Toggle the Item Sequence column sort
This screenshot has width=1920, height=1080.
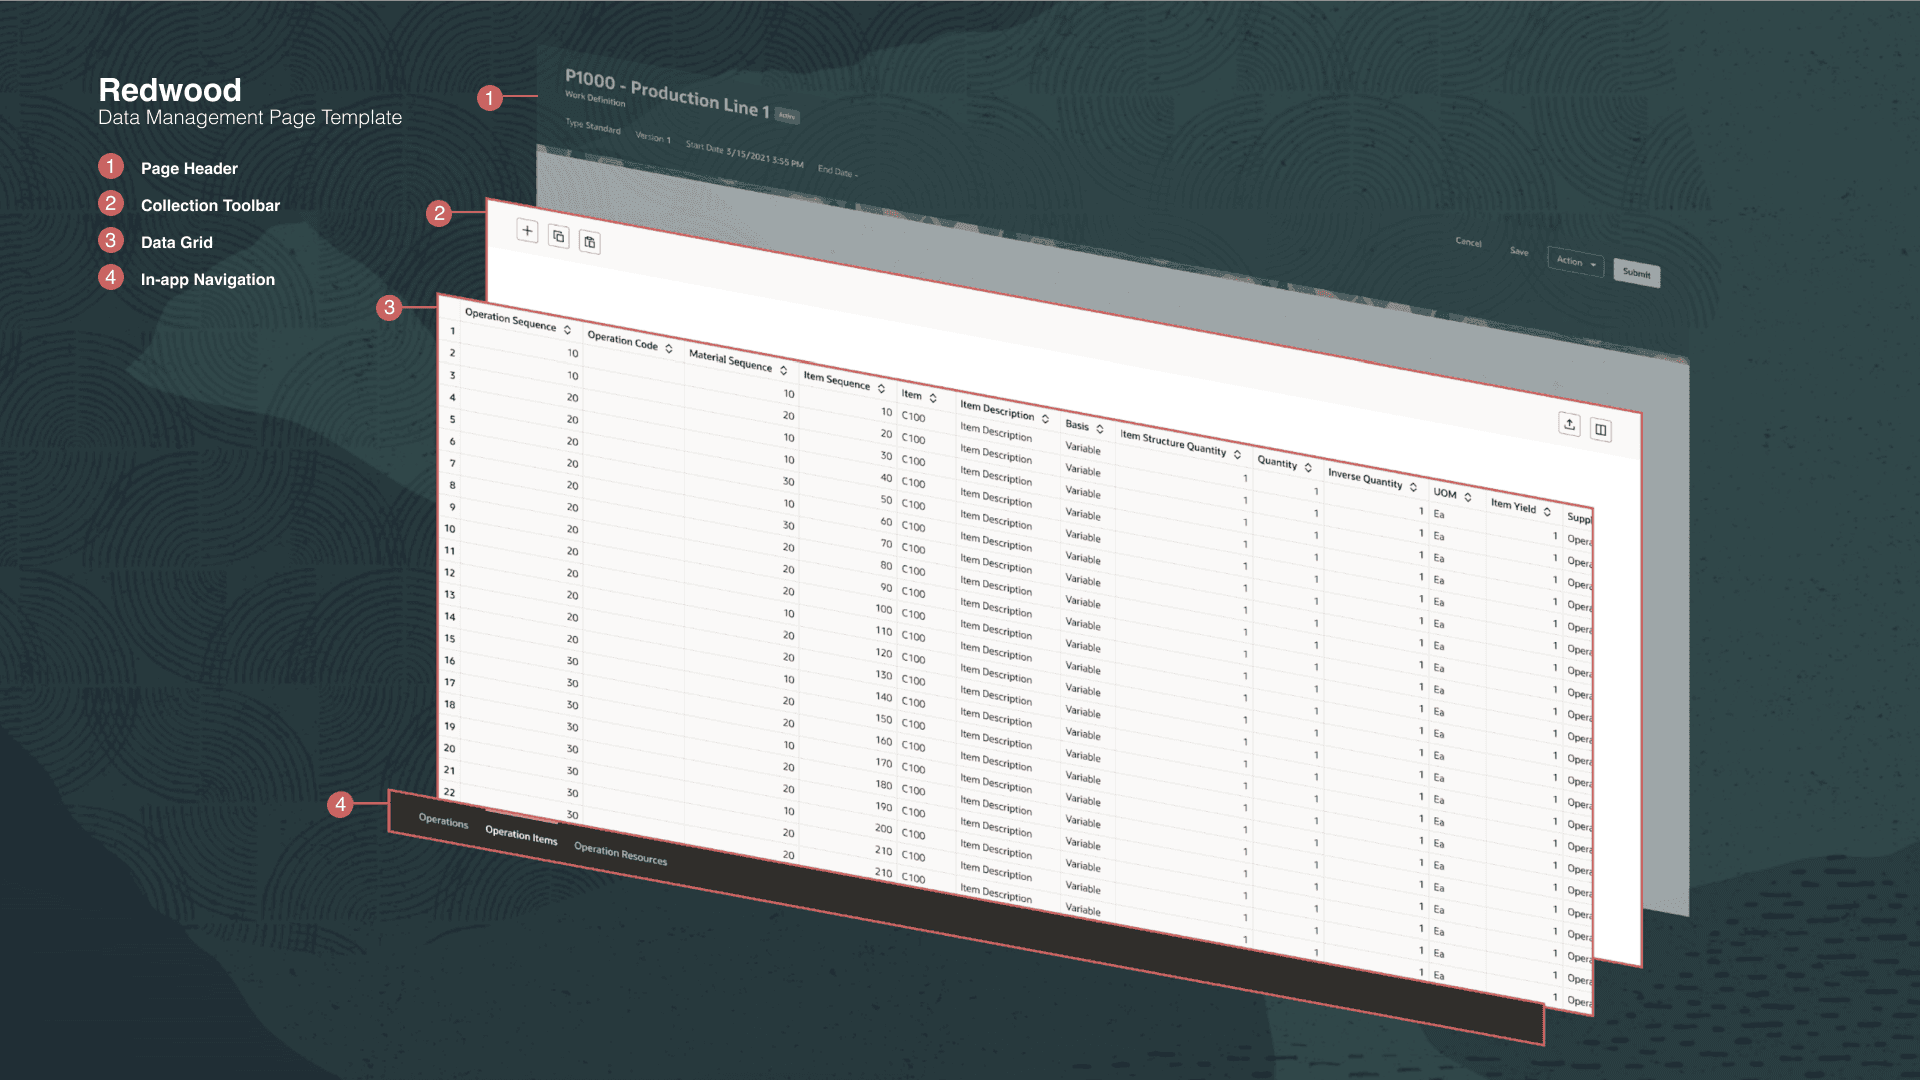click(882, 388)
